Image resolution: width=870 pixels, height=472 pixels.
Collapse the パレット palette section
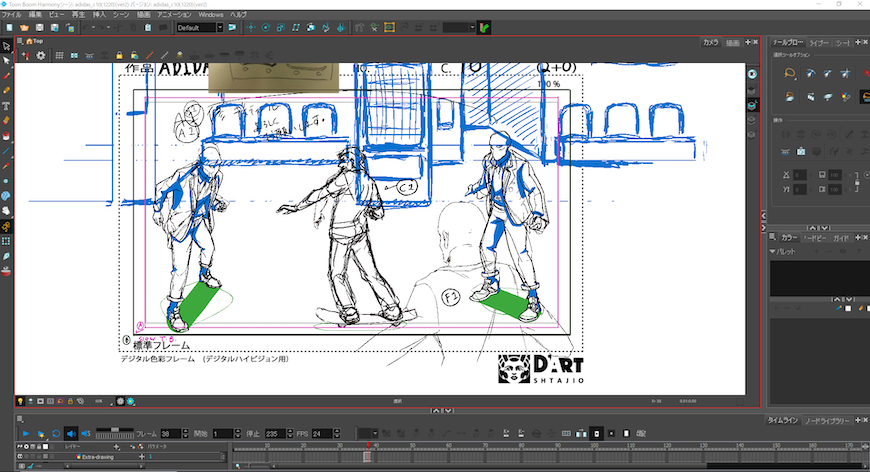pos(772,251)
